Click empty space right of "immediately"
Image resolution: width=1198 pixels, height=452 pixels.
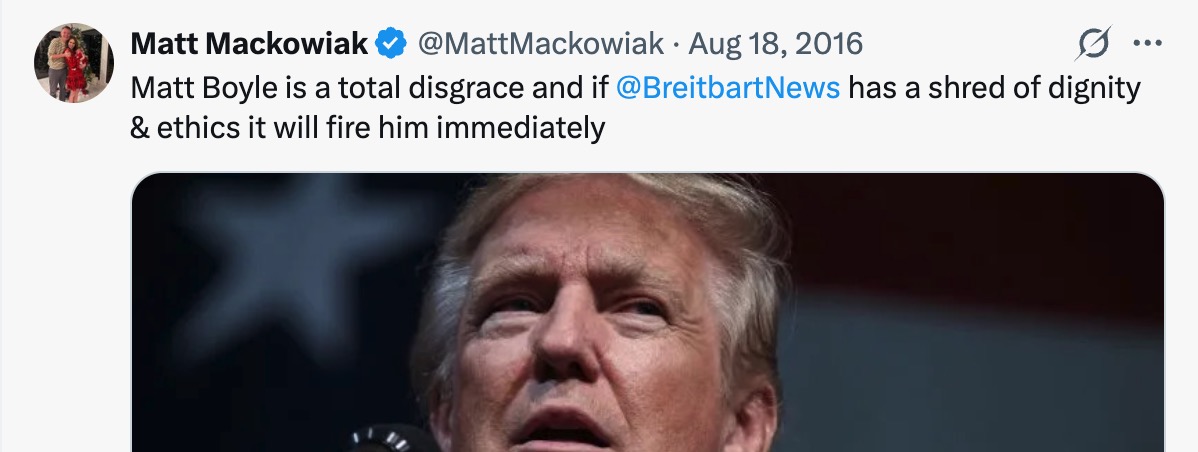click(879, 128)
